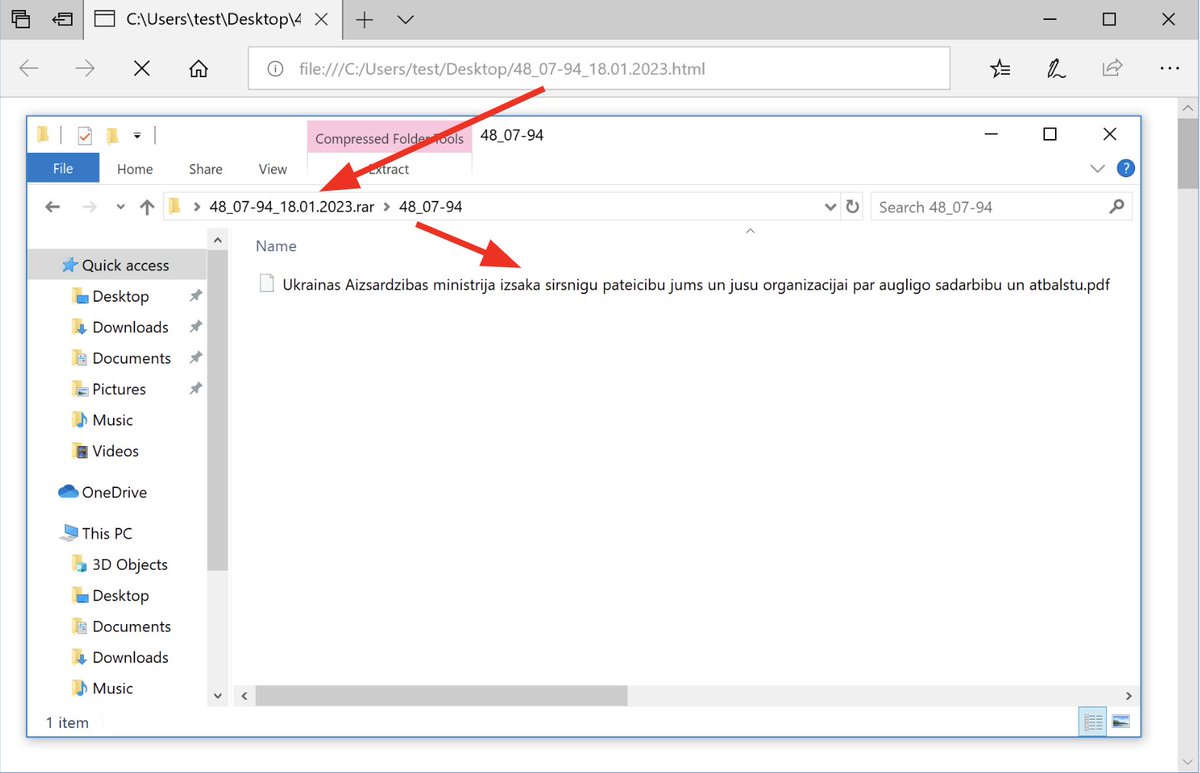
Task: Click the Search 48_07-94 box
Action: point(1001,207)
